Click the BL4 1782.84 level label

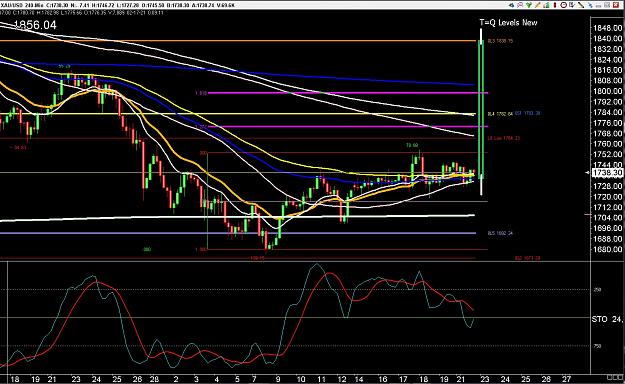click(x=500, y=114)
